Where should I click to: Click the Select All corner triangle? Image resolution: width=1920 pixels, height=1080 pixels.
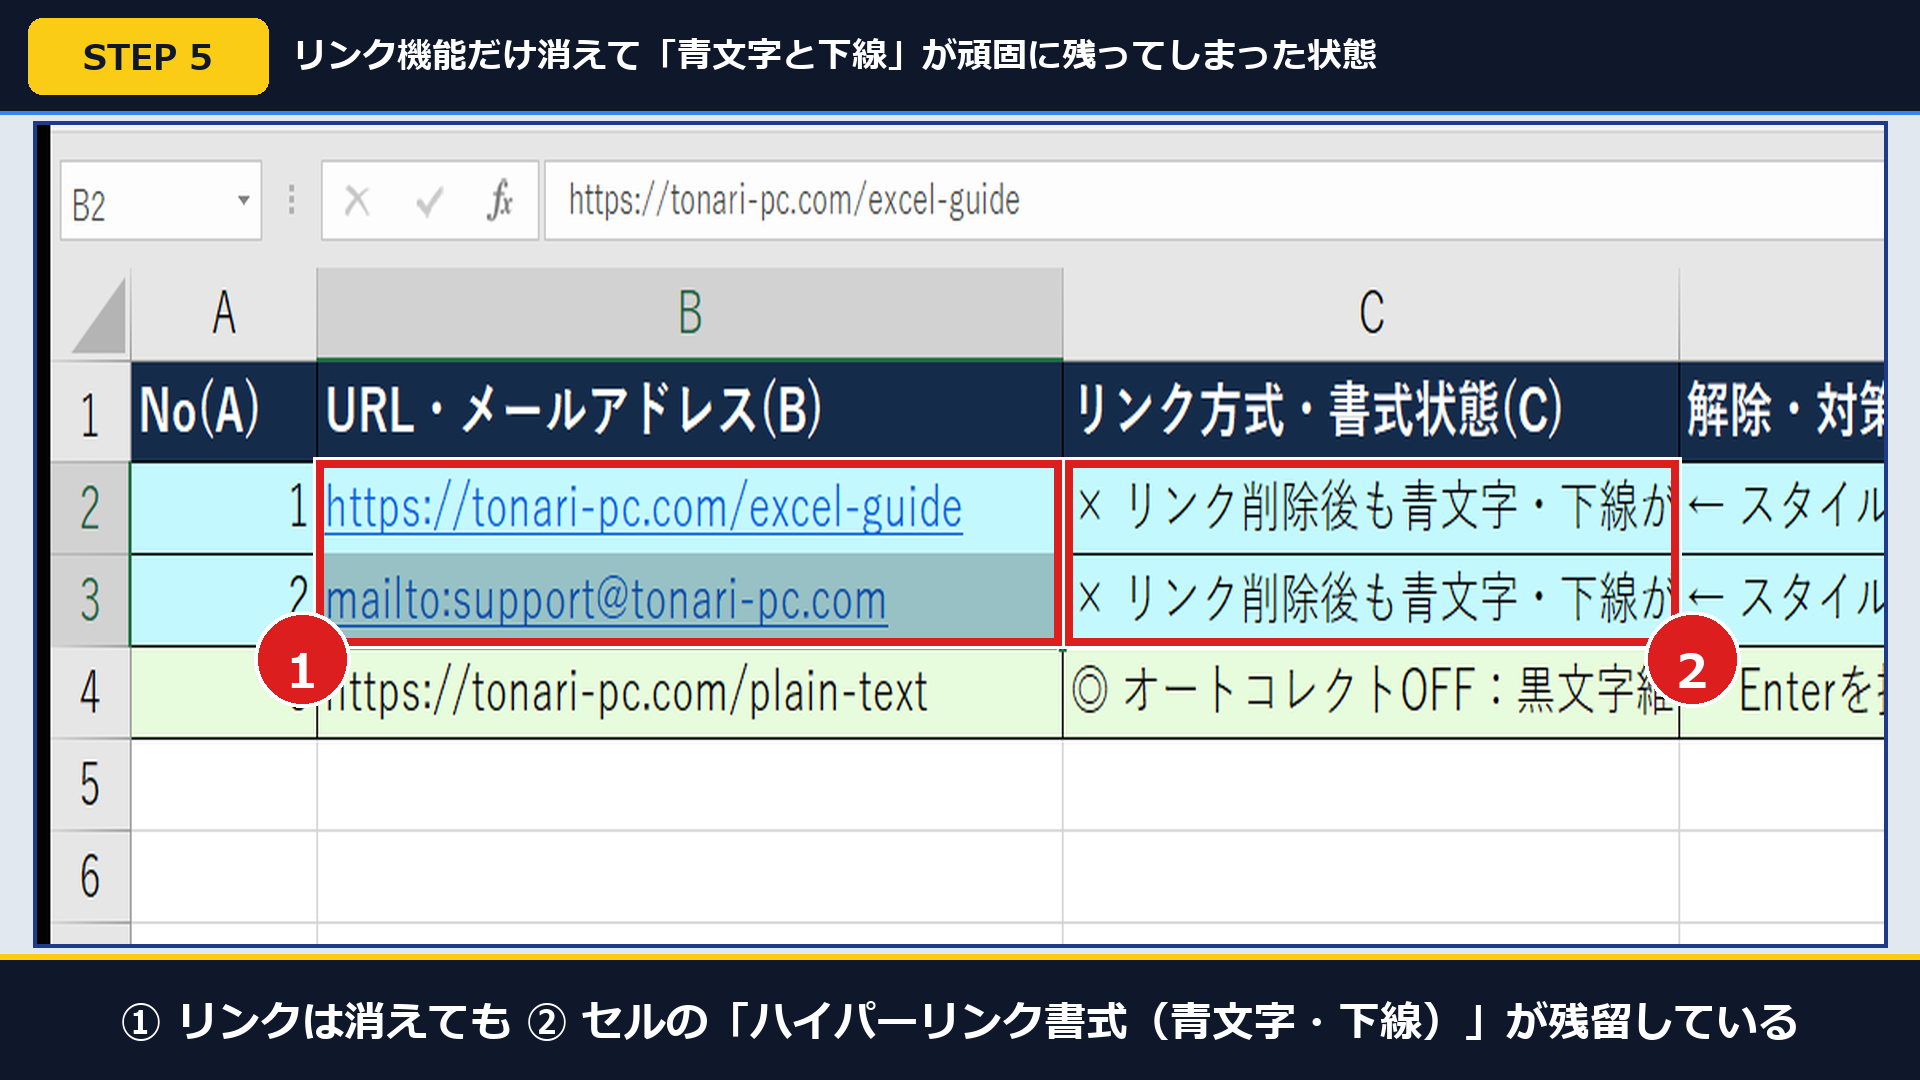(98, 316)
